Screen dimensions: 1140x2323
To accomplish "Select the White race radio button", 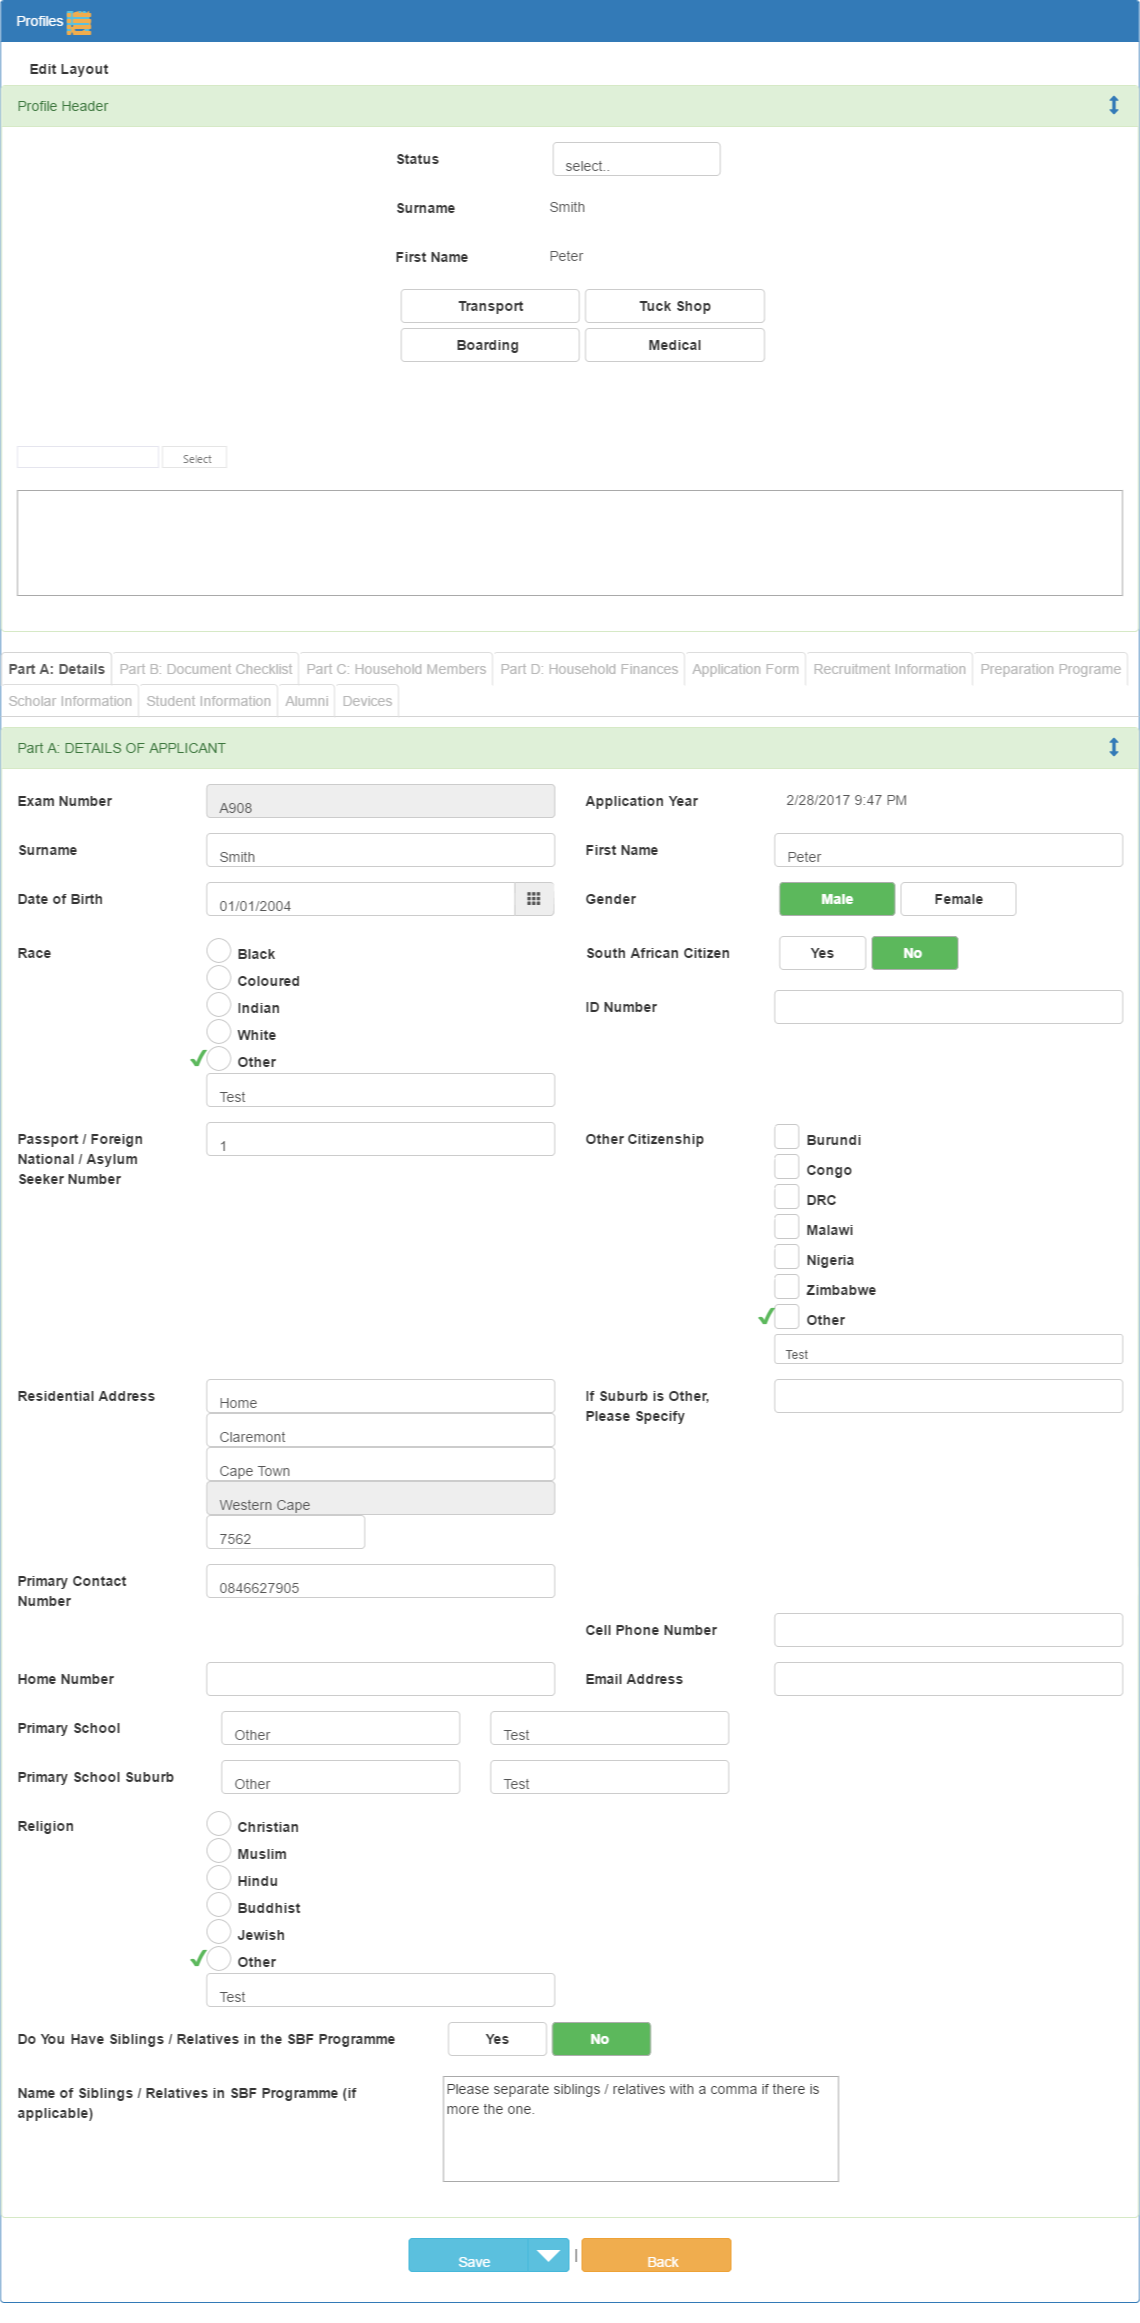I will click(219, 1032).
